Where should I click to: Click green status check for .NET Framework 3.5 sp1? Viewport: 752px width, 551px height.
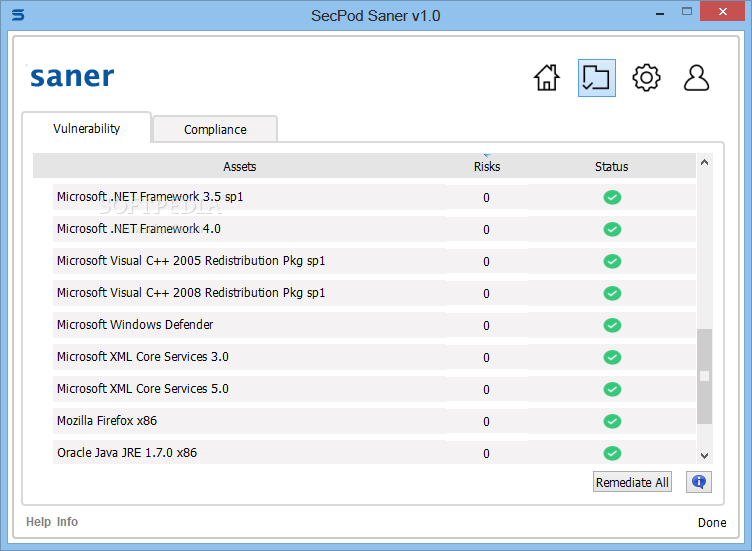click(612, 197)
